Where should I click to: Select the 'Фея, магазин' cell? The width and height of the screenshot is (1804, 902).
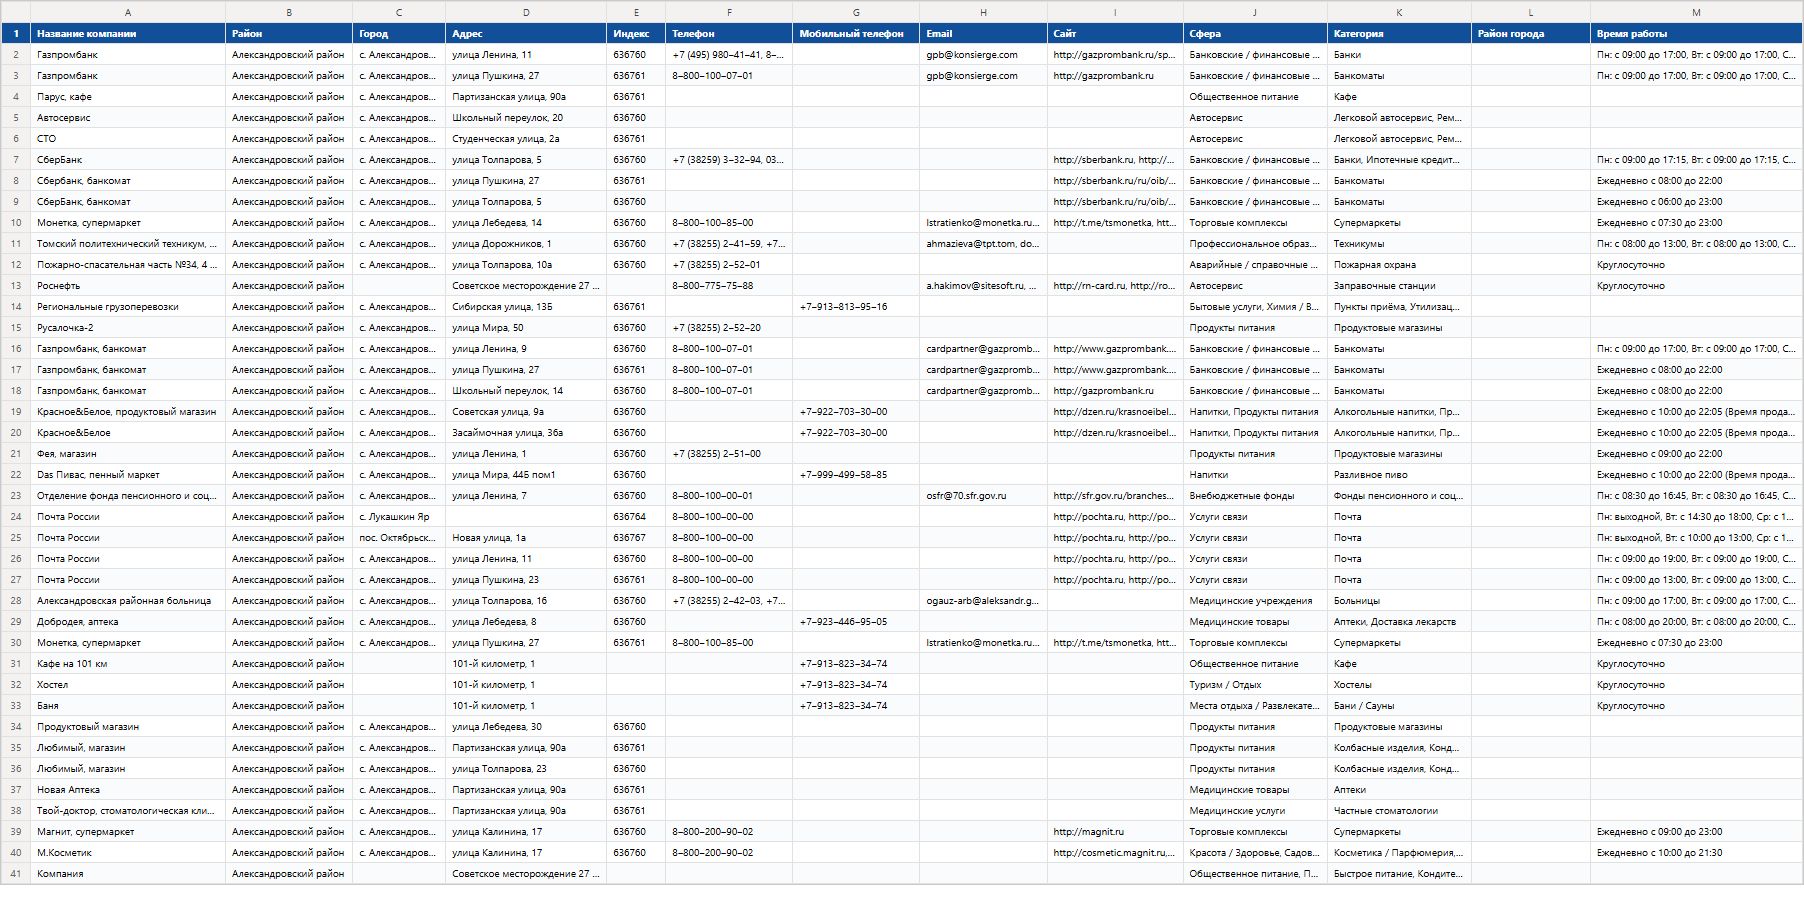128,454
